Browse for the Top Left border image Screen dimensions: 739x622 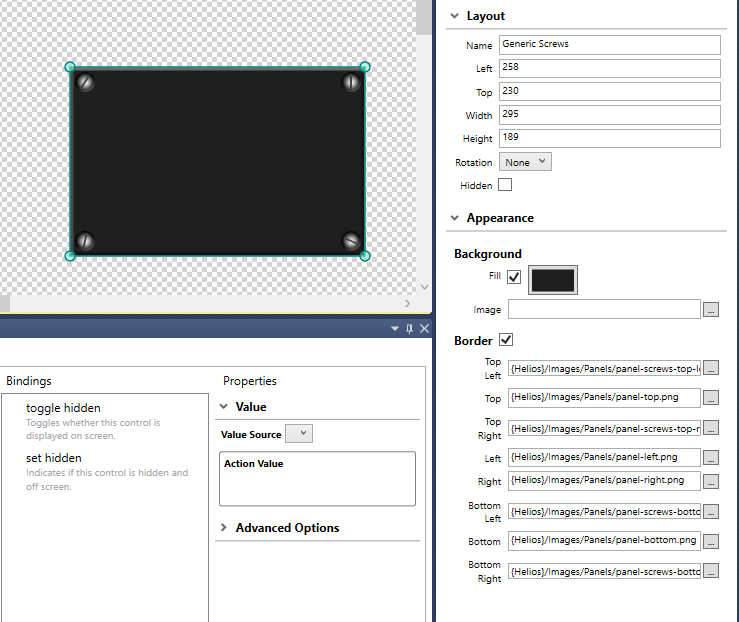tap(711, 368)
